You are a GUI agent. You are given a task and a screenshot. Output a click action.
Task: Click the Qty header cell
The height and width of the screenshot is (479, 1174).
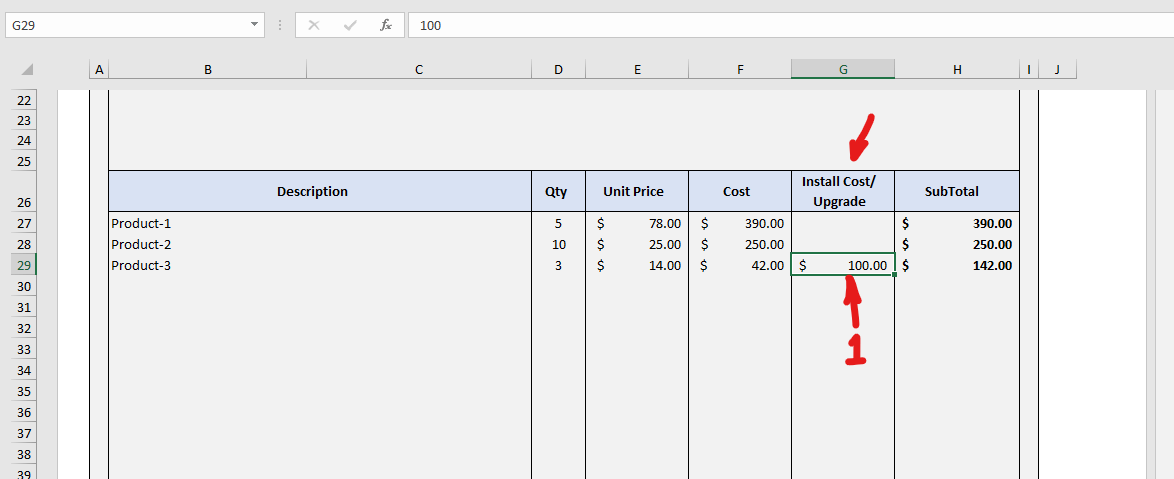(x=559, y=191)
